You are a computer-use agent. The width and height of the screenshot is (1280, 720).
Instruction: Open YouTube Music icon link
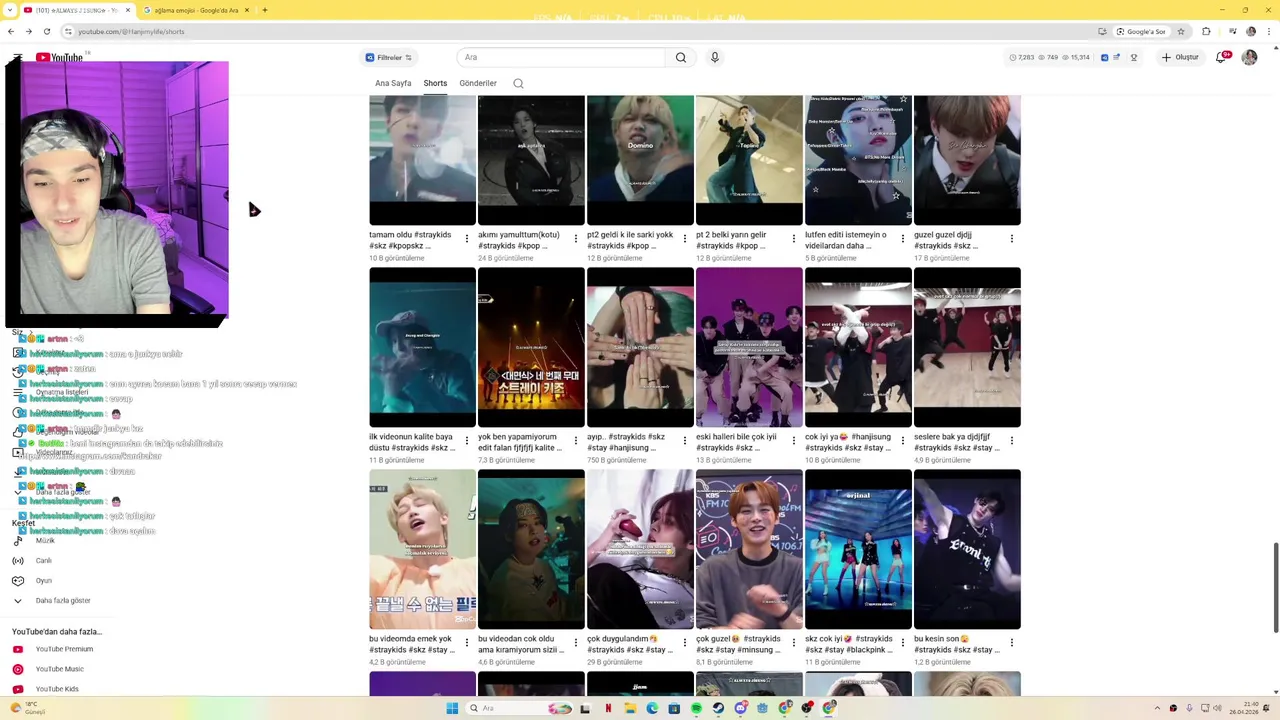pyautogui.click(x=18, y=669)
